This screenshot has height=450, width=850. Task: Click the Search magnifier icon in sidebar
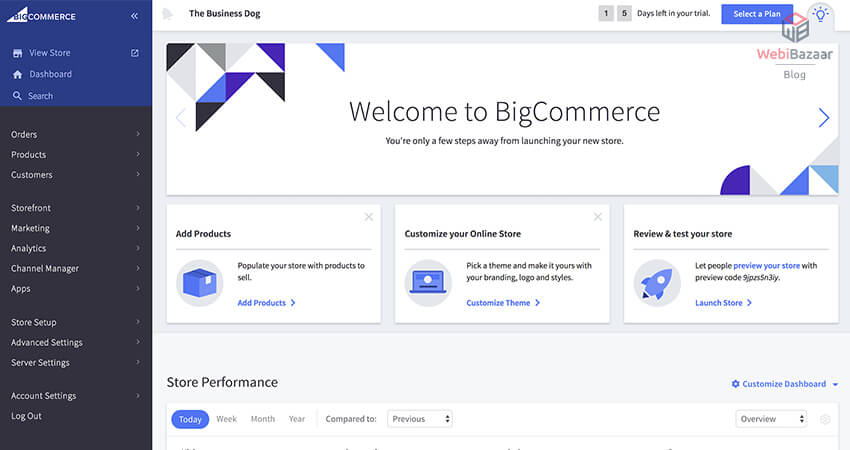tap(18, 96)
